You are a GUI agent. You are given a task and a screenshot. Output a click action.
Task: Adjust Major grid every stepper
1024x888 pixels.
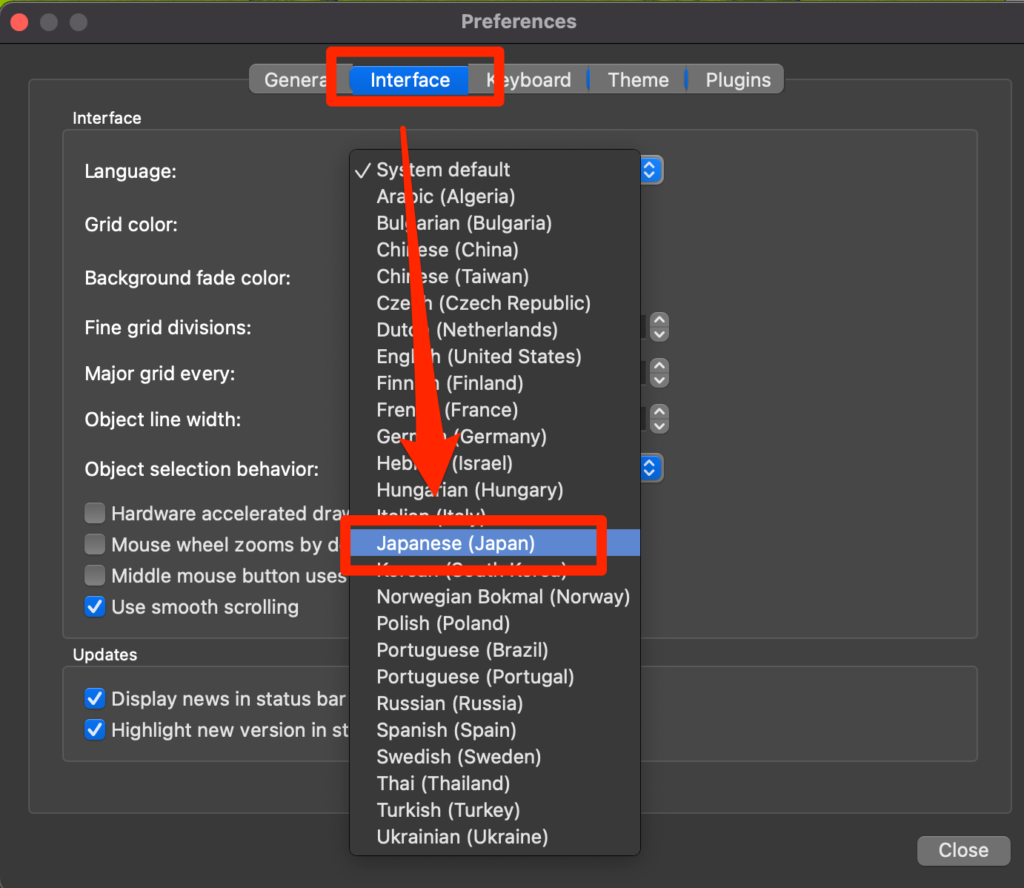660,373
